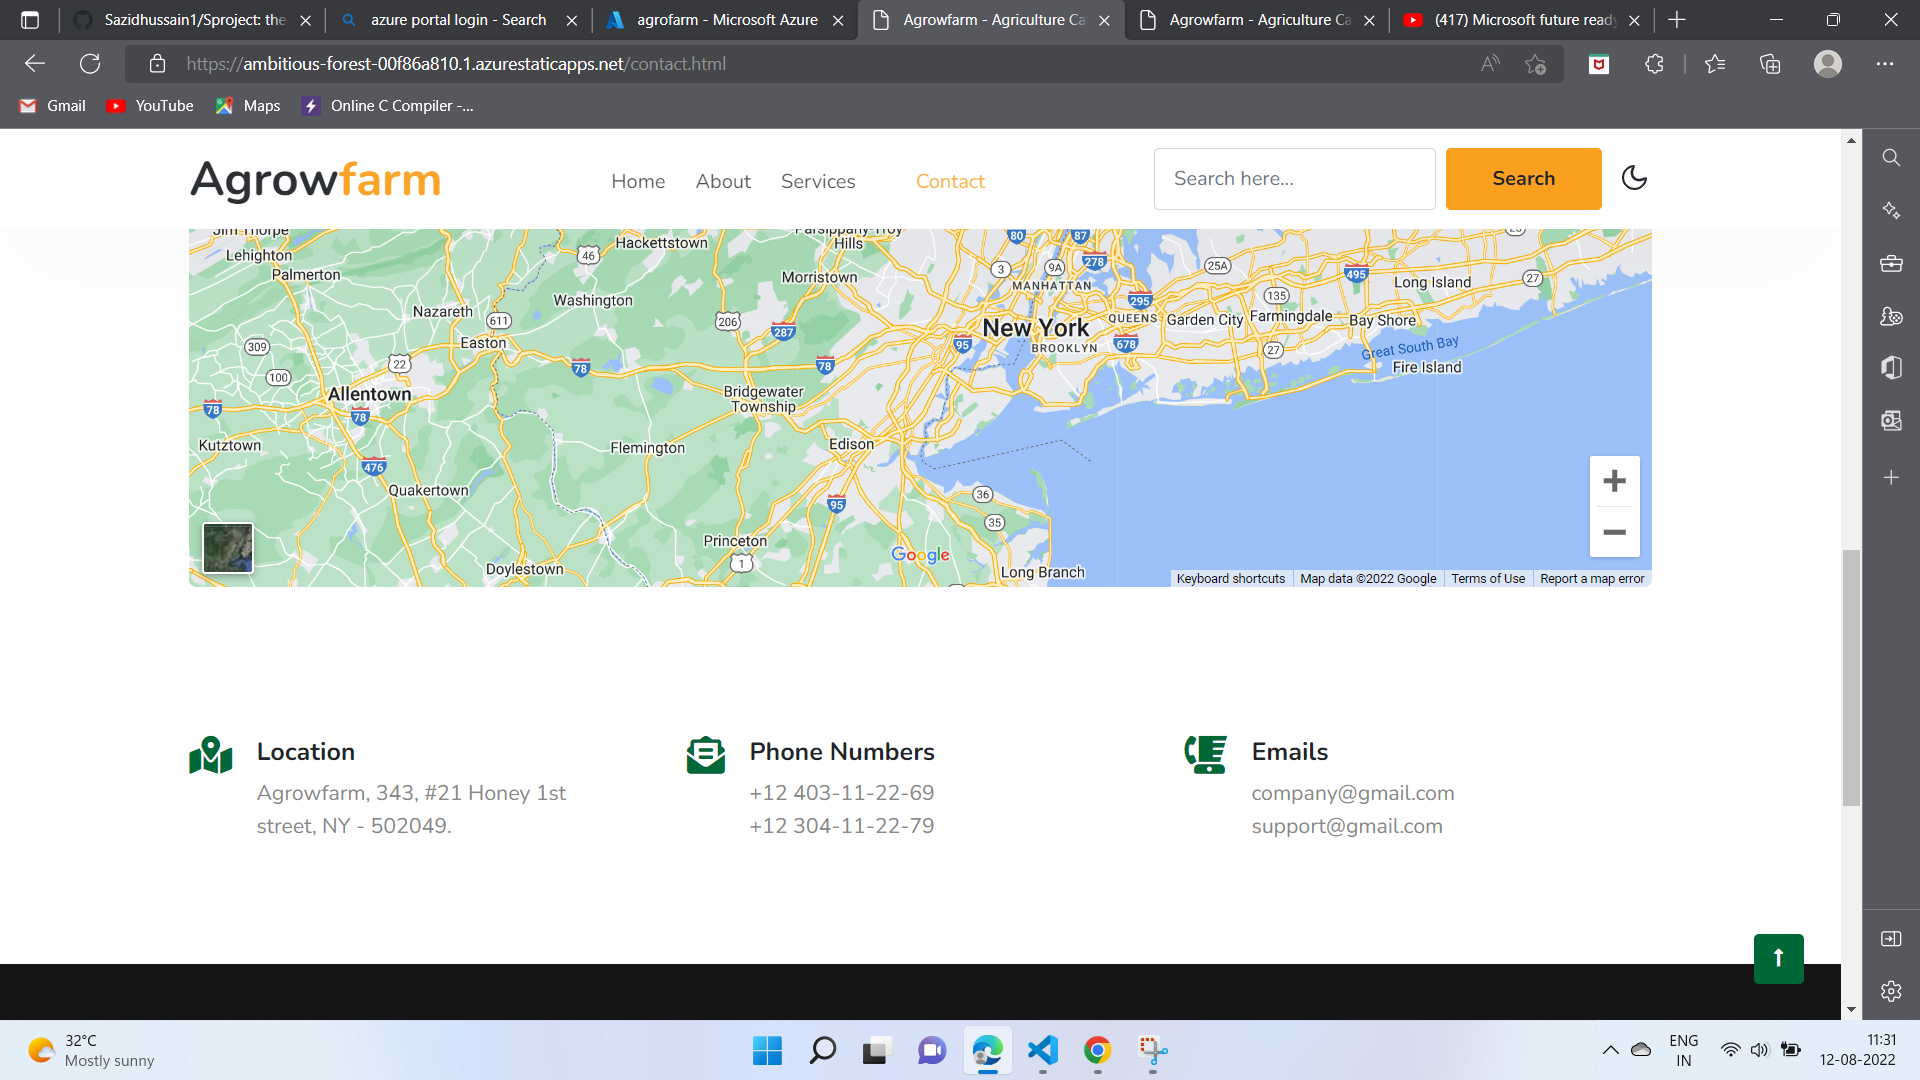Viewport: 1920px width, 1080px height.
Task: Click the Agrowfarm logo
Action: 315,180
